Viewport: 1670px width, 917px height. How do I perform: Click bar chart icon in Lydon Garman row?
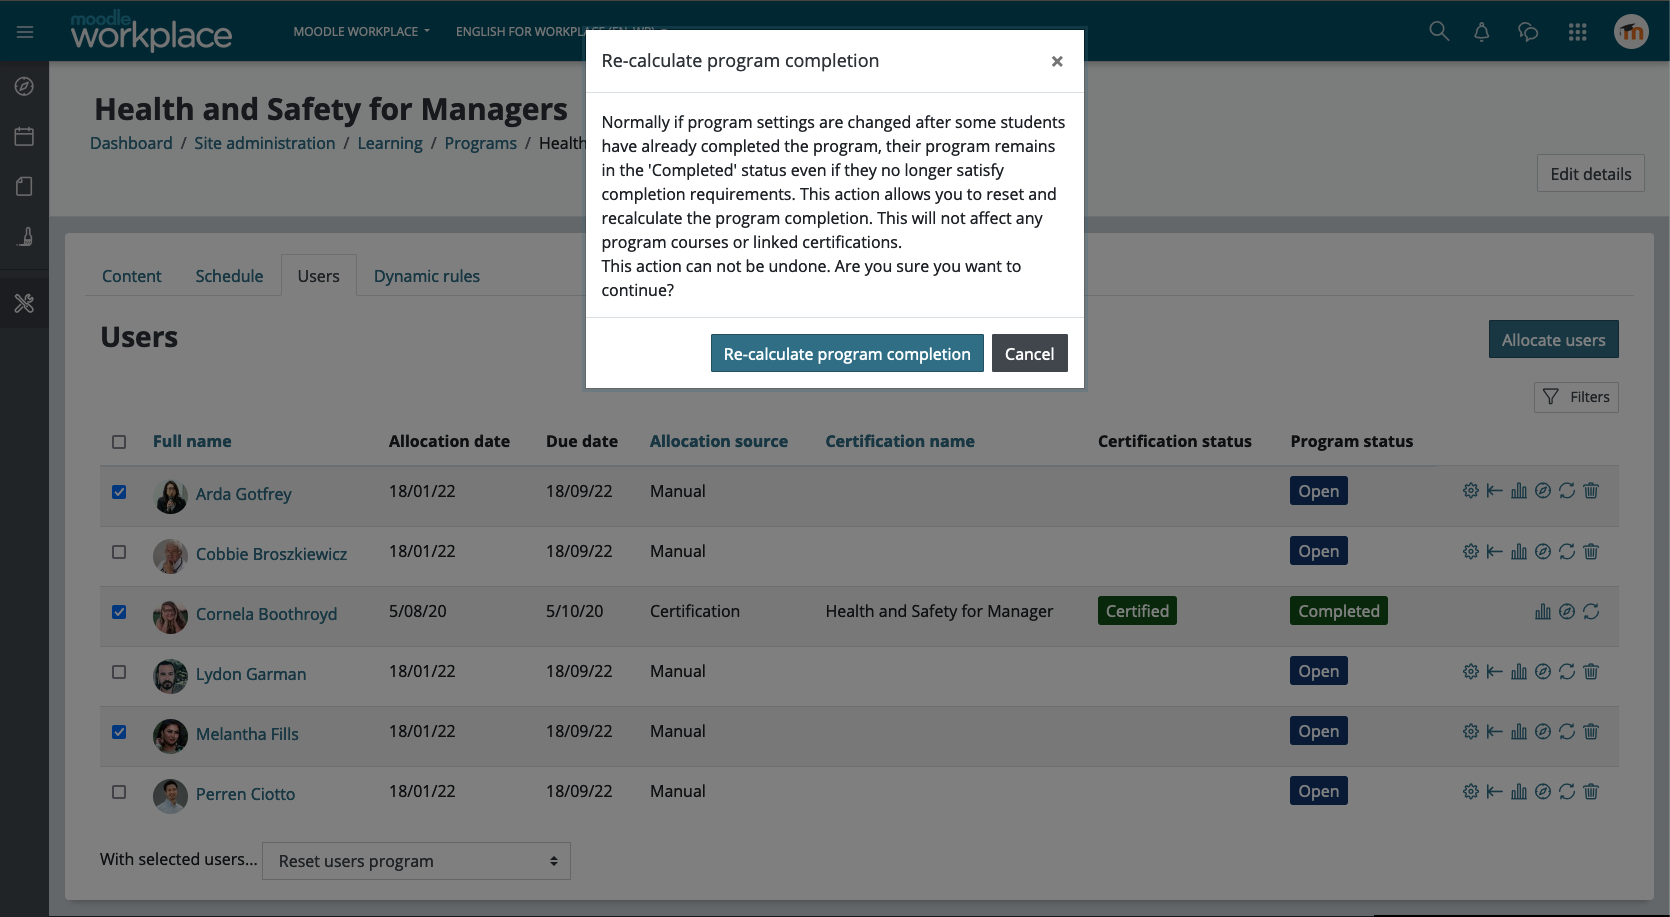1518,671
